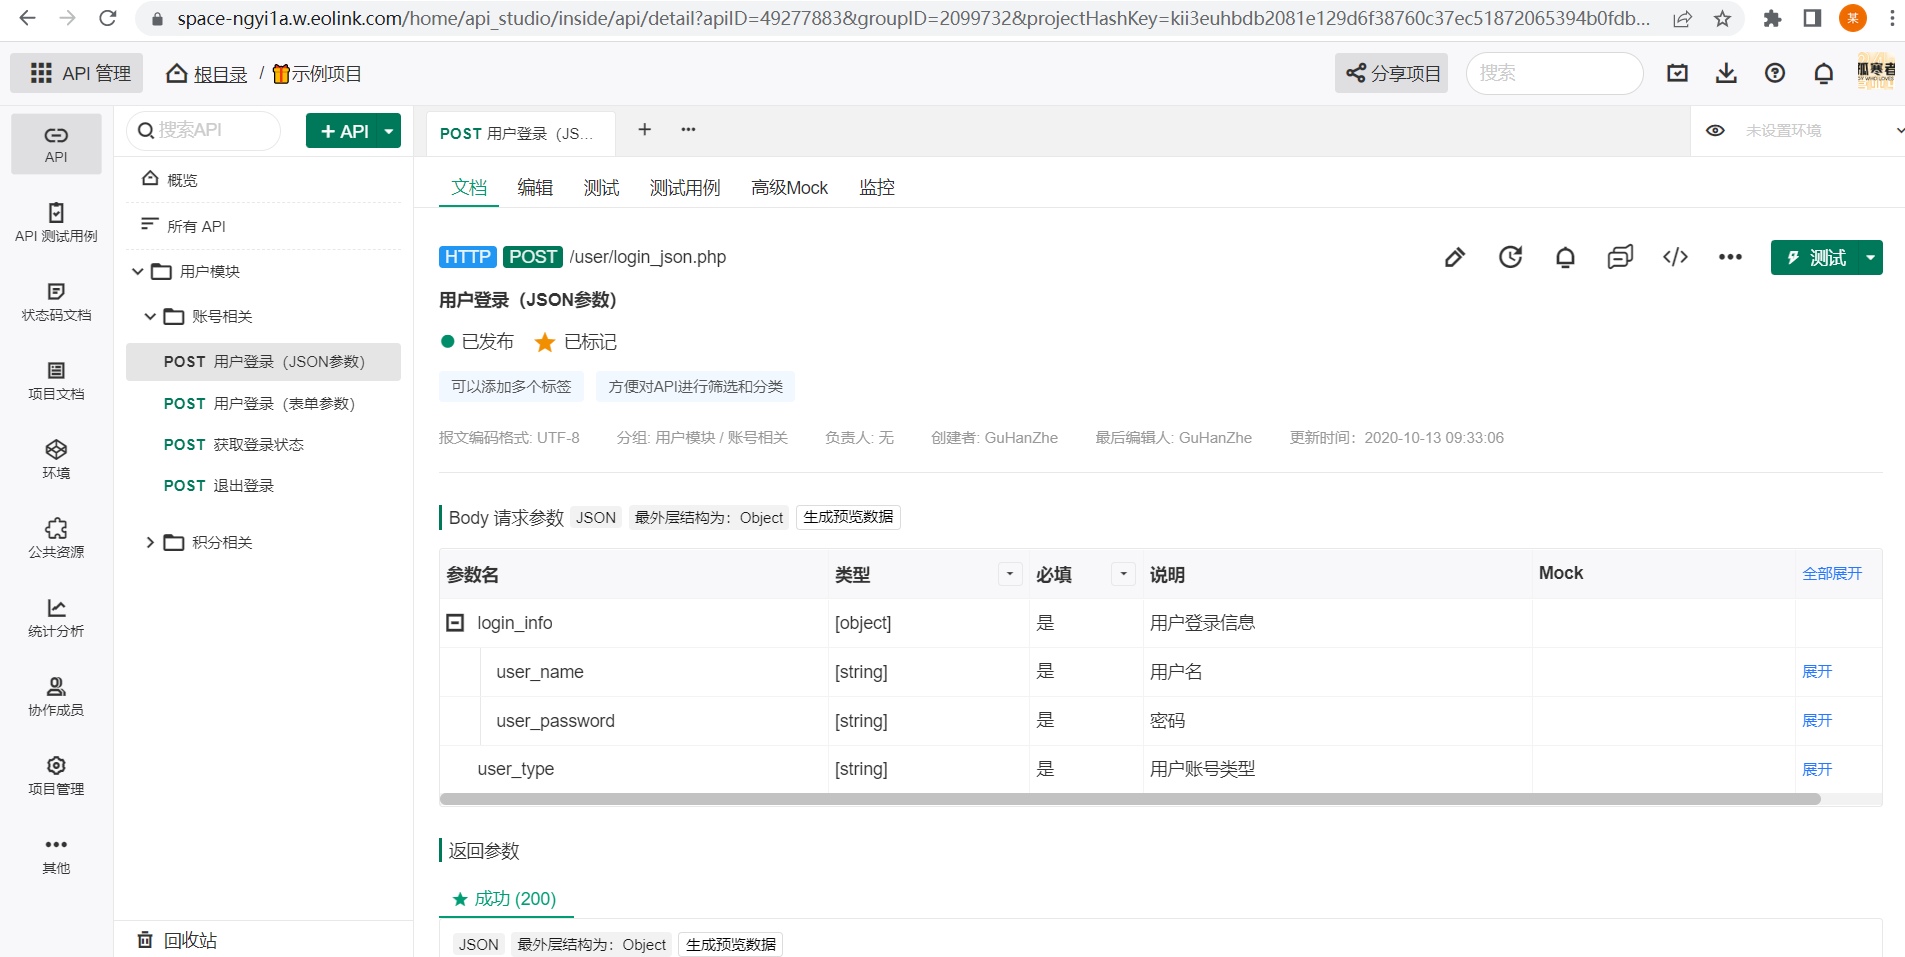Open the API history (clock) icon
The height and width of the screenshot is (957, 1905).
point(1510,257)
